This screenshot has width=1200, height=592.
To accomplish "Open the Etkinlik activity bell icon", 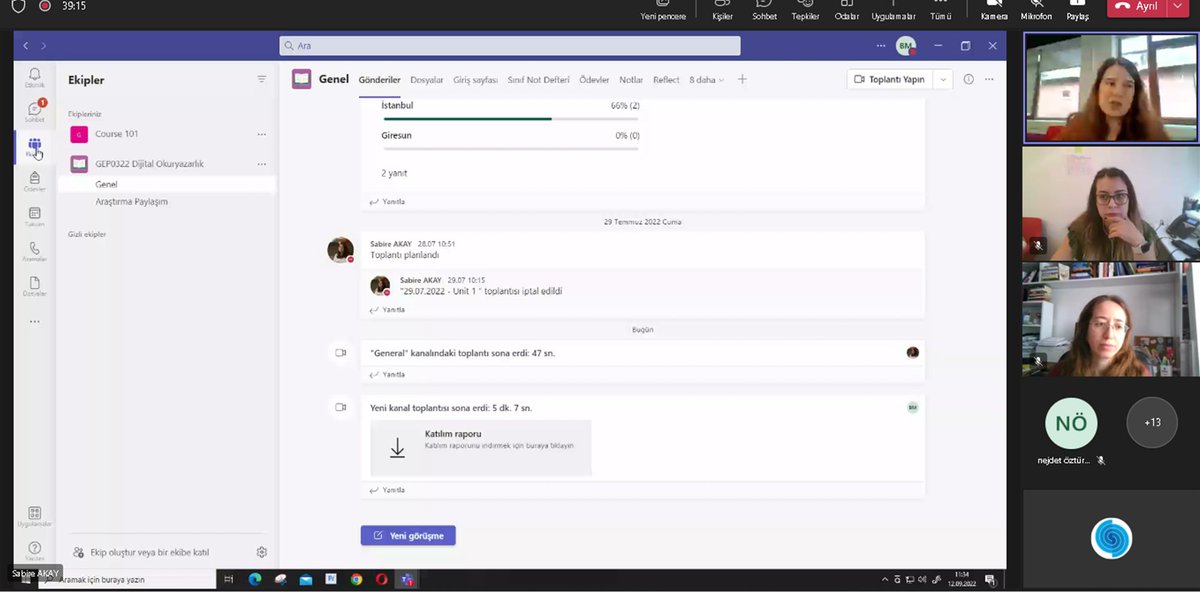I will coord(35,77).
